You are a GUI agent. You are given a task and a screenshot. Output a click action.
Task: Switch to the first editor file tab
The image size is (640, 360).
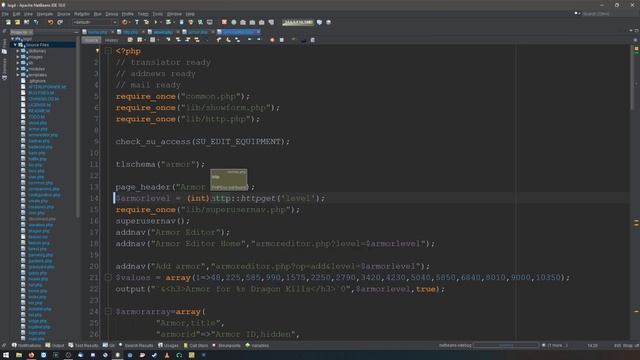point(97,32)
